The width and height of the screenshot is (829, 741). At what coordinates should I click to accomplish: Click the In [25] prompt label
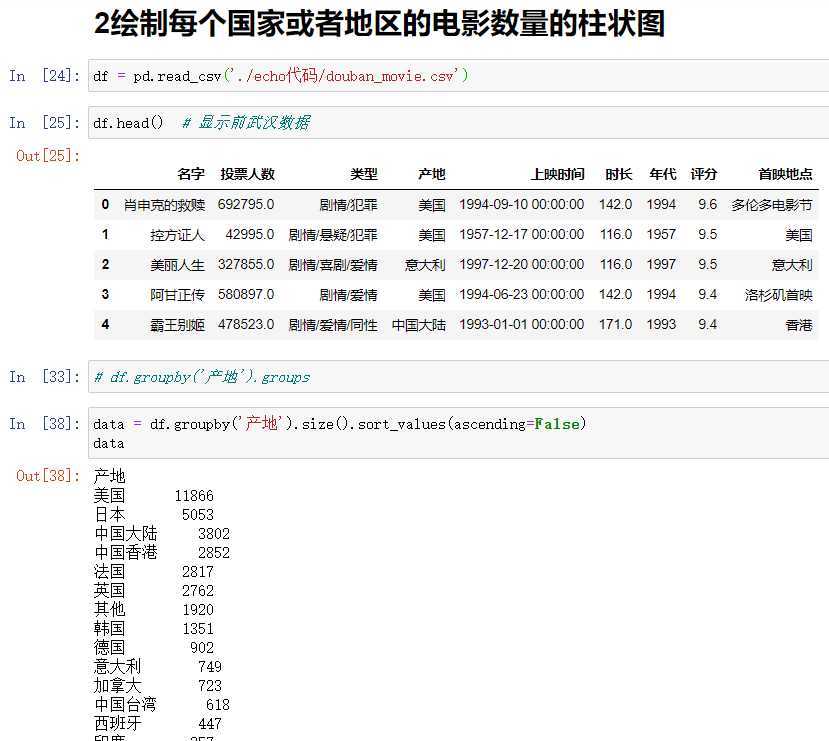[x=44, y=123]
